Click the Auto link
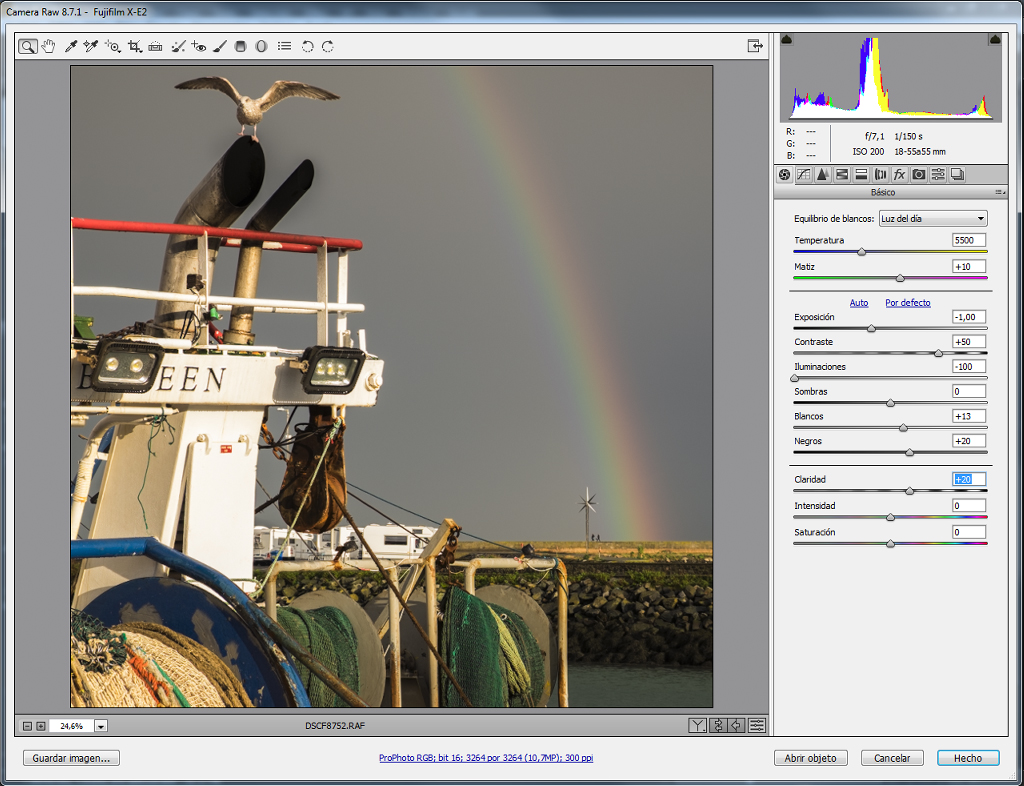This screenshot has width=1024, height=786. click(859, 303)
